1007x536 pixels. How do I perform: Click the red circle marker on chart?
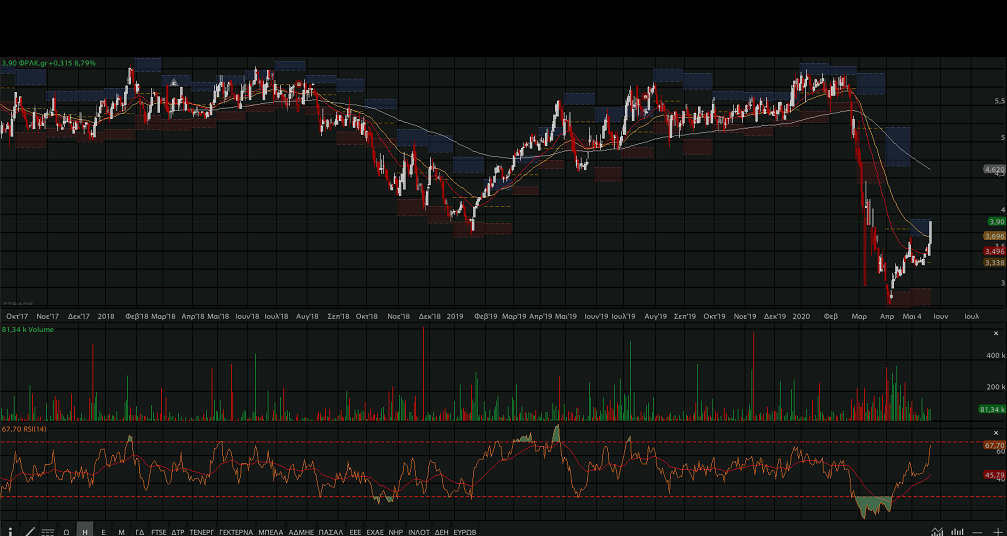(299, 83)
